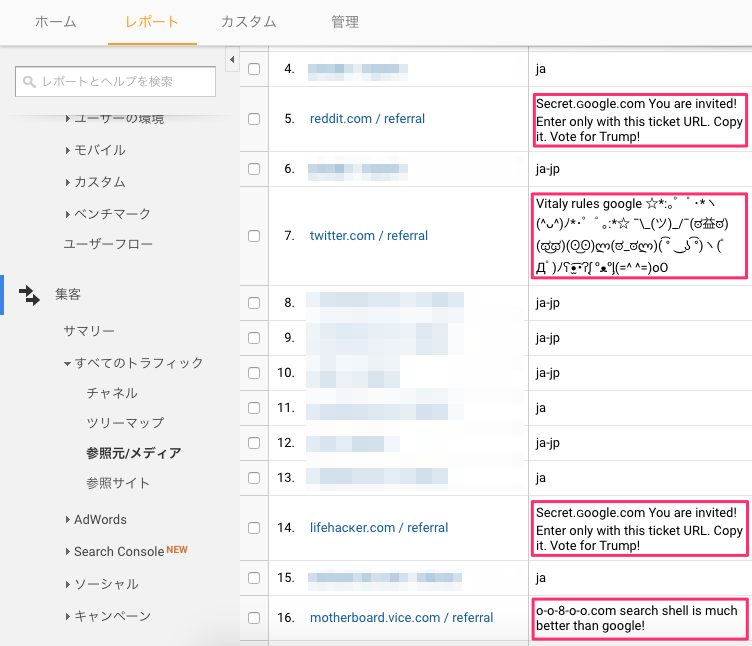
Task: Switch to the レポート tab
Action: point(152,22)
